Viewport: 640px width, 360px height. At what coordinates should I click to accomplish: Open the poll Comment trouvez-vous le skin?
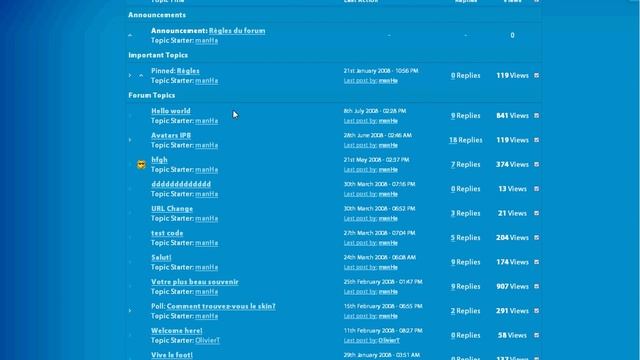(x=221, y=307)
